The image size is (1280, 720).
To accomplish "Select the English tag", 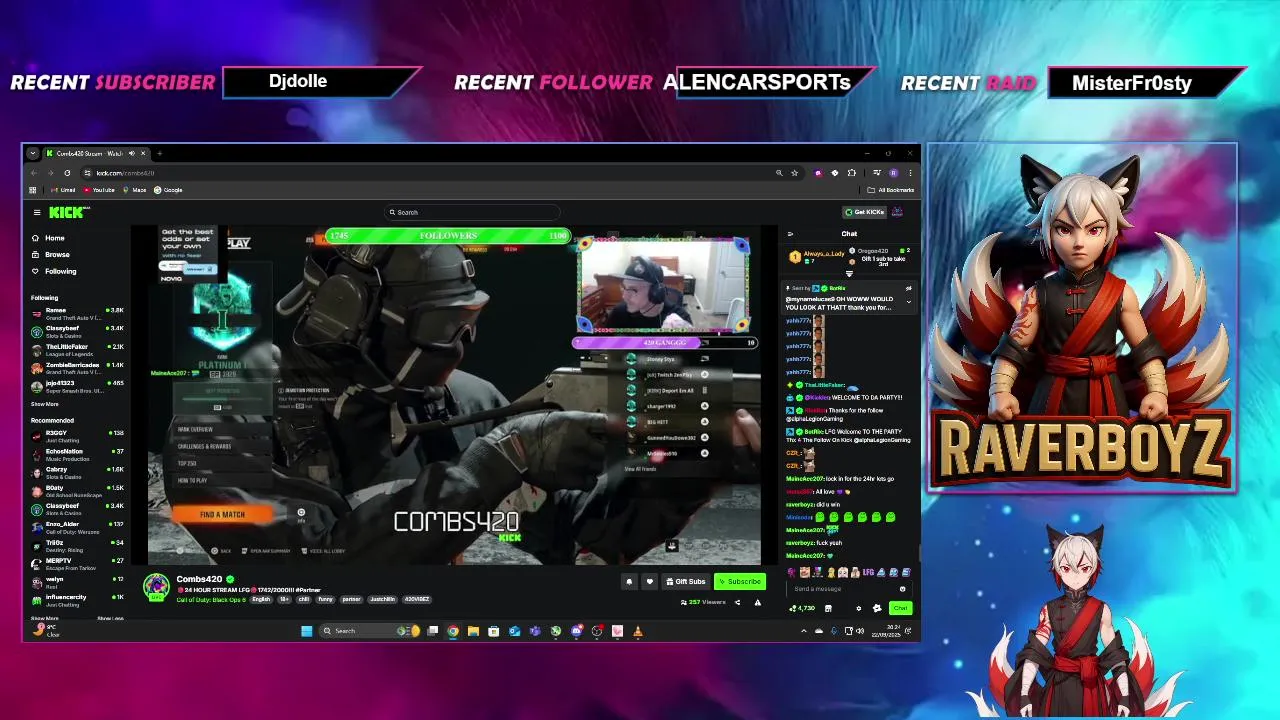I will tap(261, 599).
